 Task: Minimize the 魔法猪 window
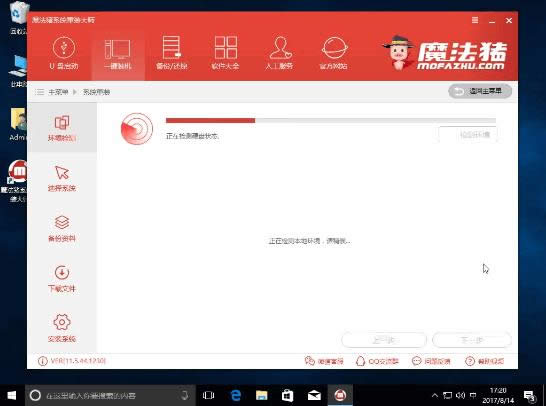tap(492, 21)
